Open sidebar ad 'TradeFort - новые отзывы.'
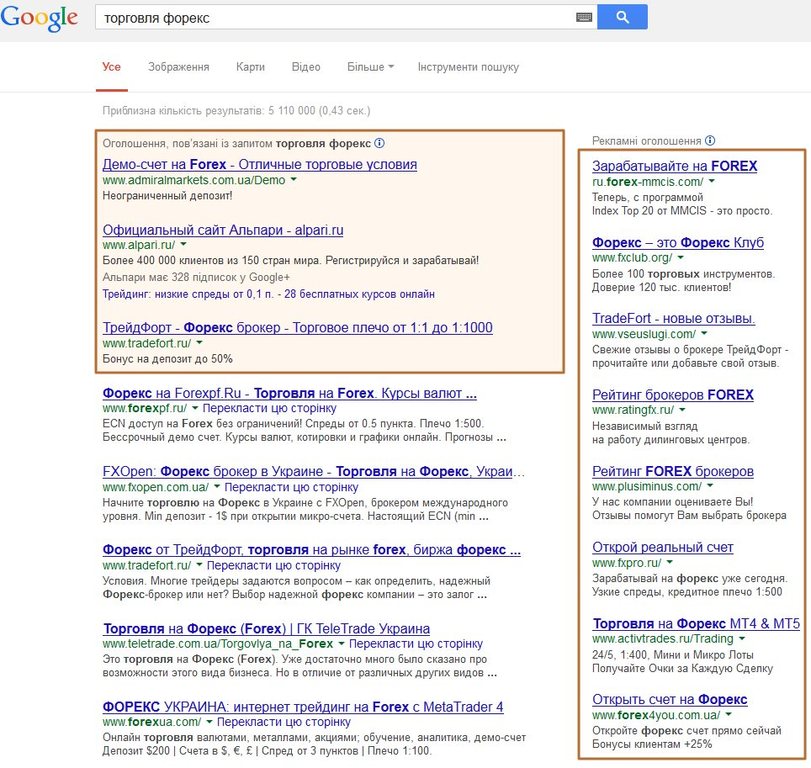 click(x=673, y=319)
